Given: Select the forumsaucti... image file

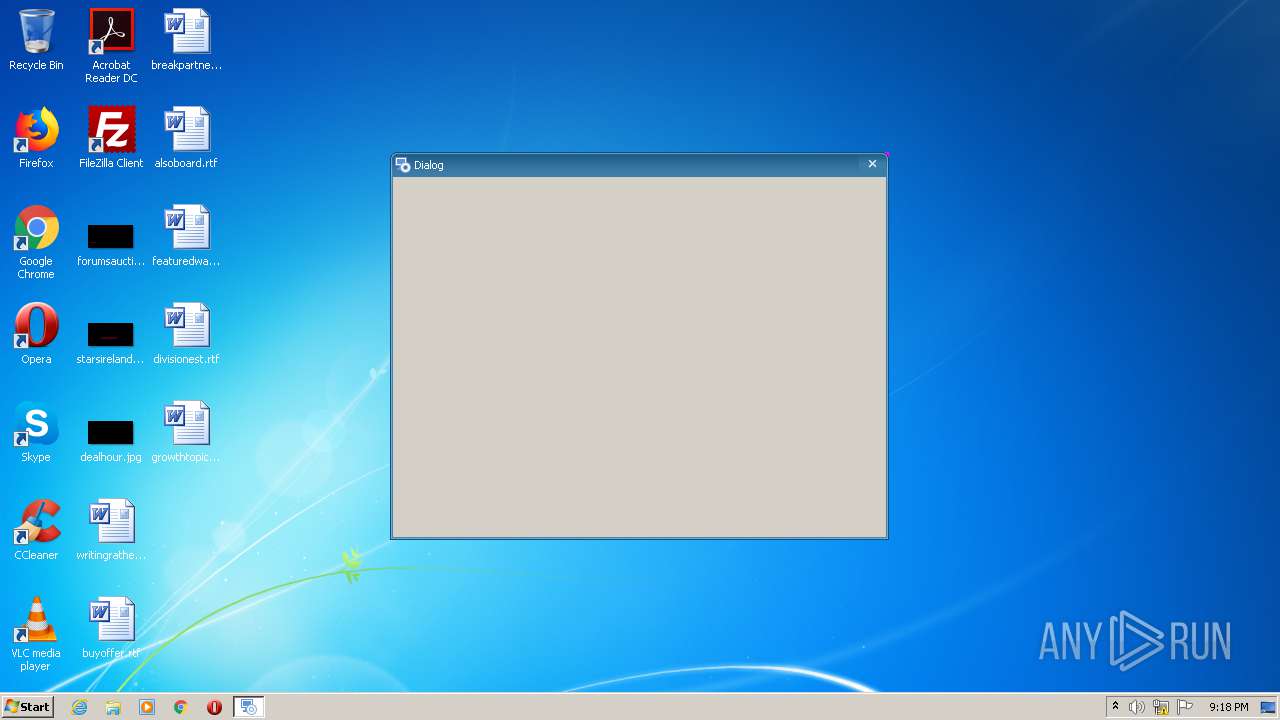Looking at the screenshot, I should coord(111,245).
